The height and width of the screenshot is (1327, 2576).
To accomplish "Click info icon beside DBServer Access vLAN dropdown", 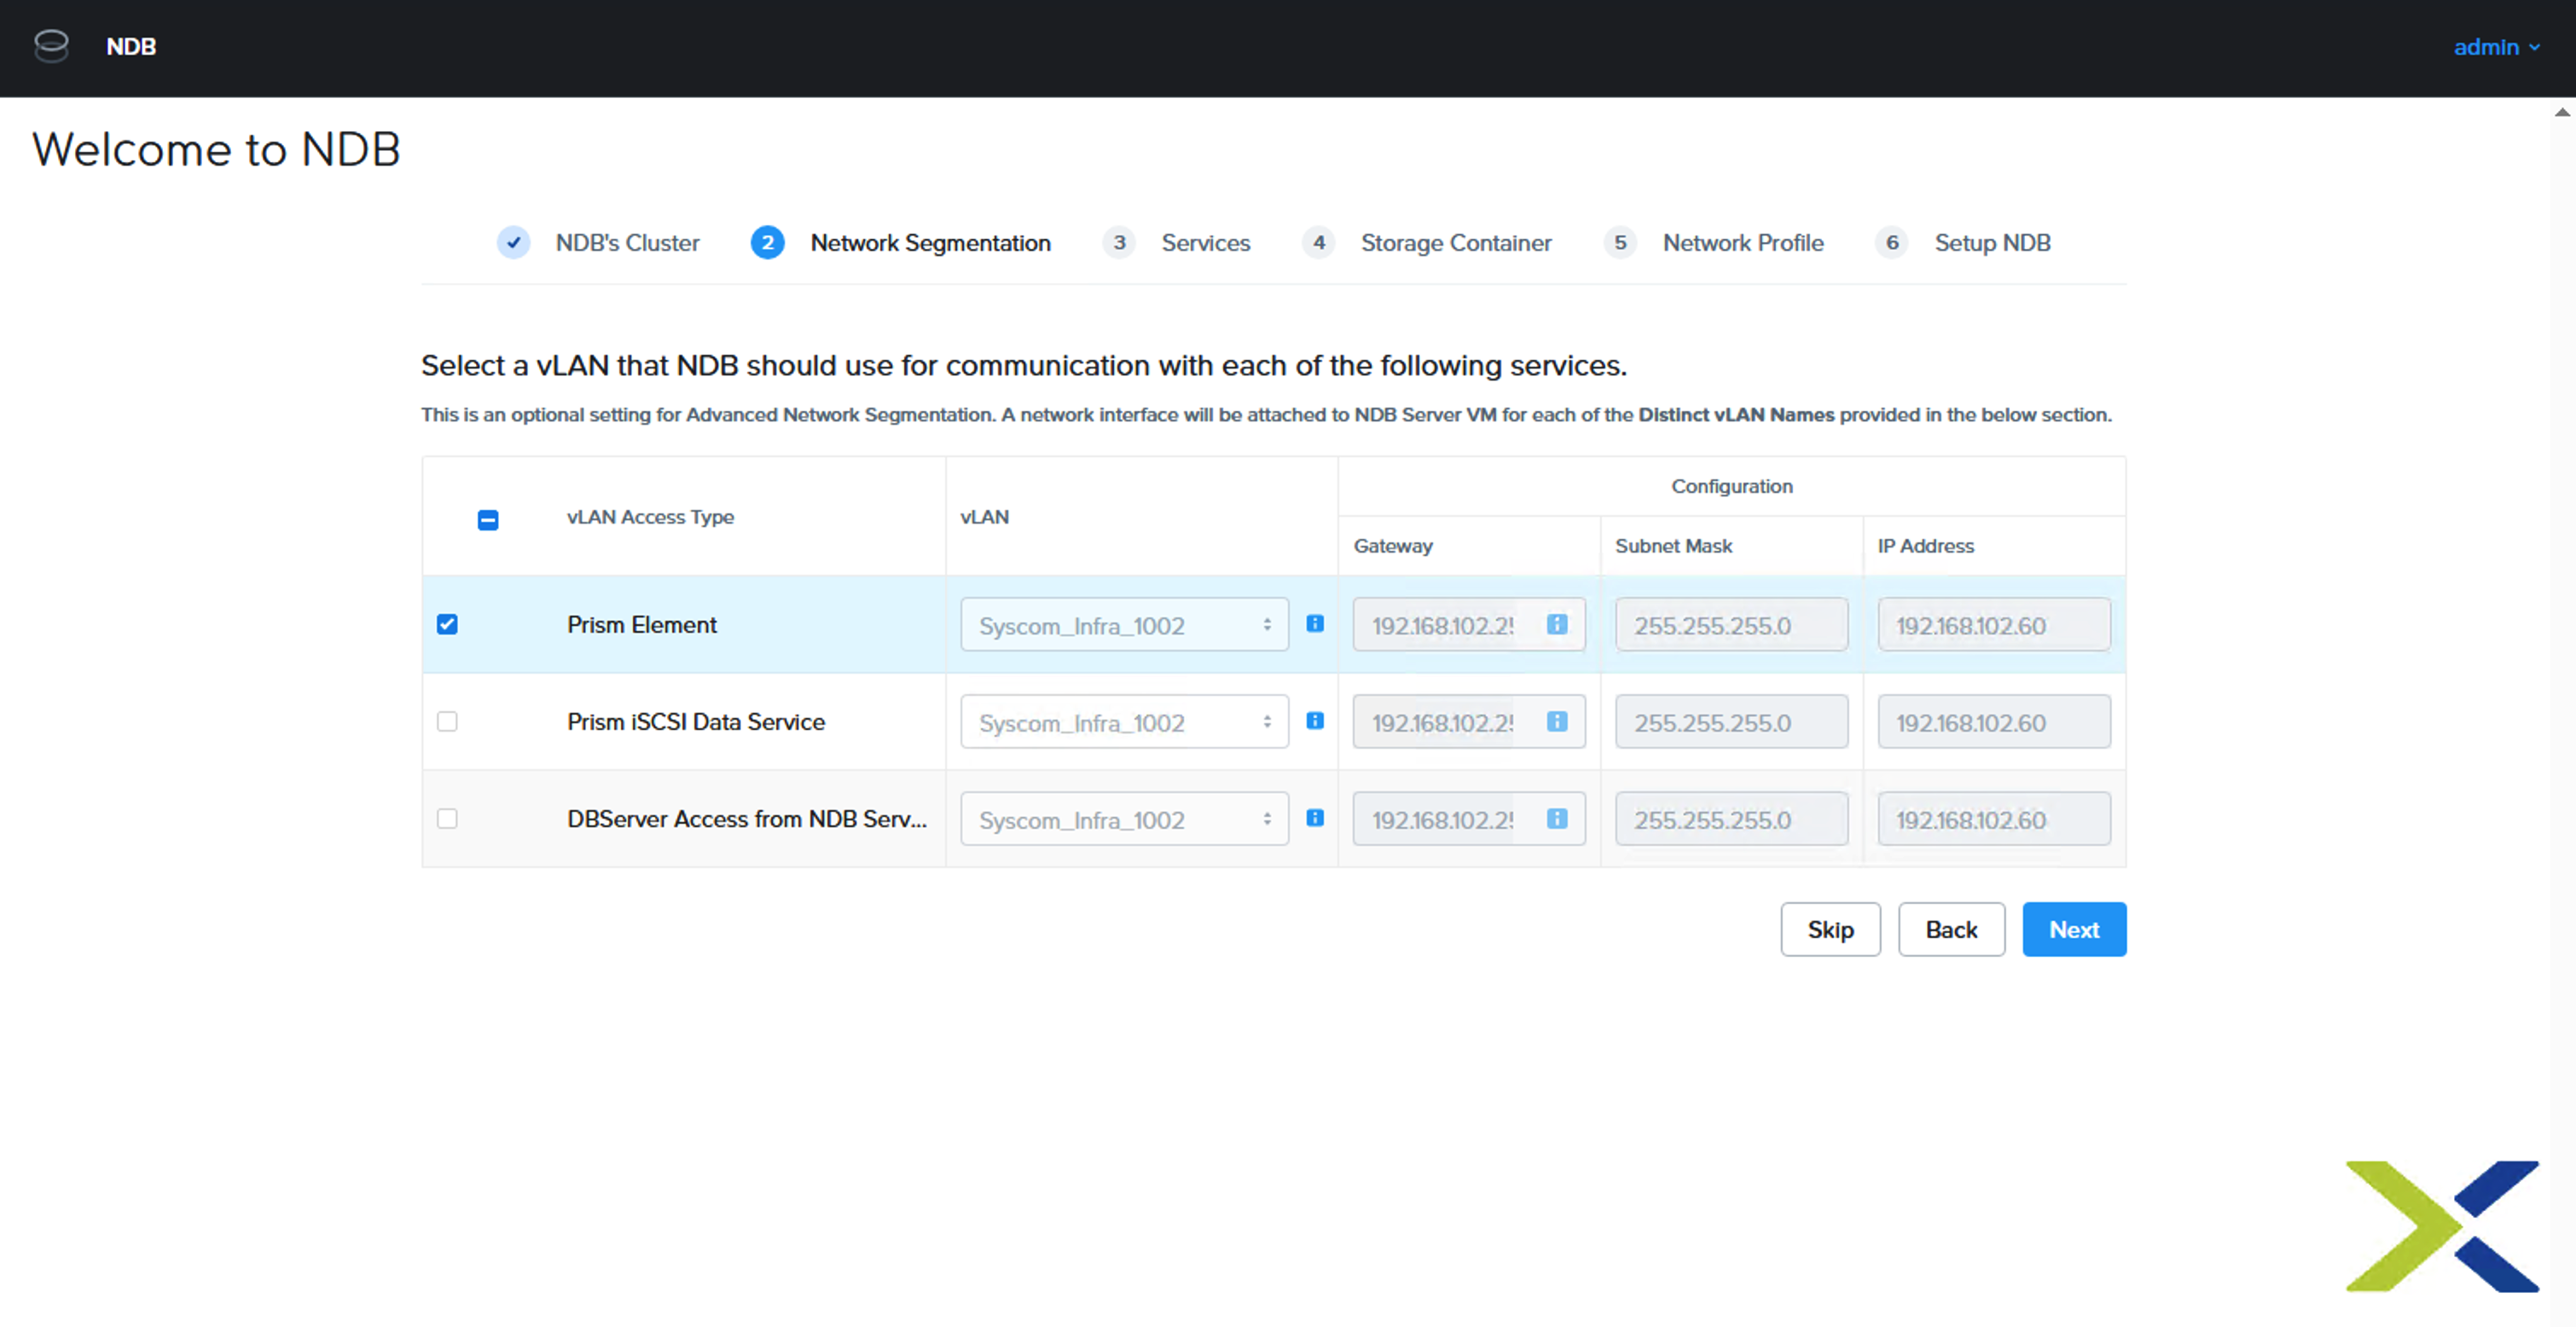I will click(1315, 818).
